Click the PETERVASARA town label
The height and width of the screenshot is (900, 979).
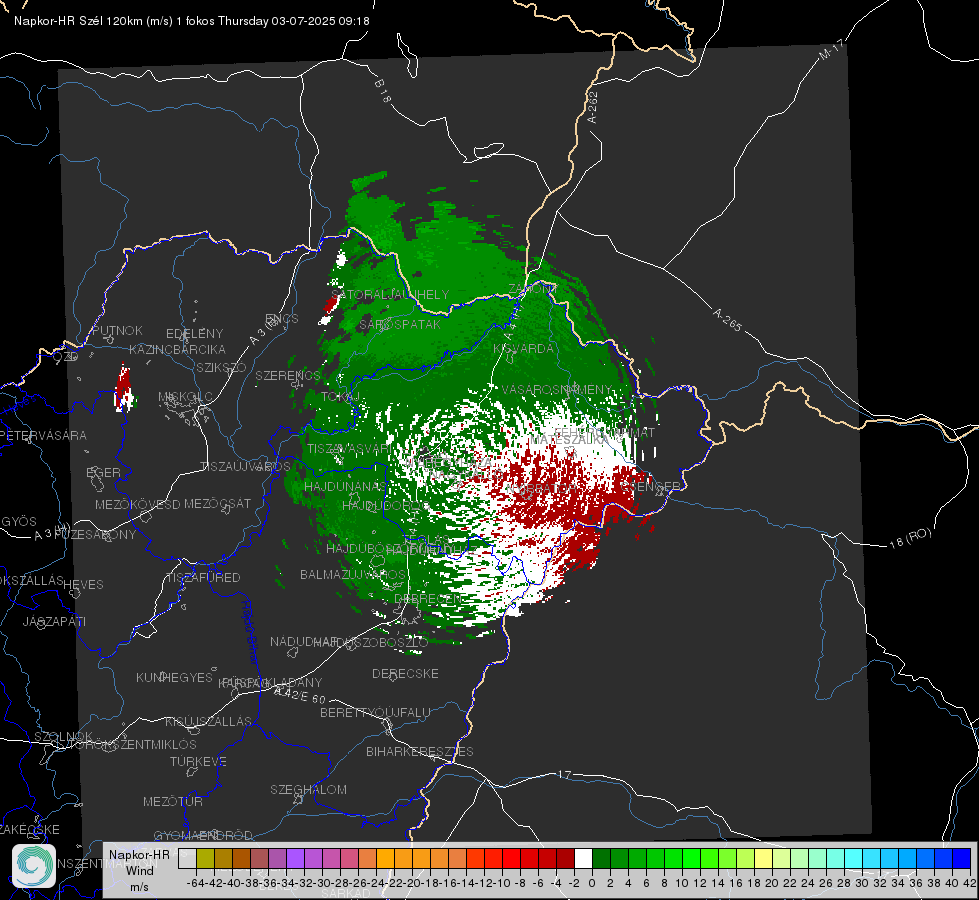[x=43, y=435]
